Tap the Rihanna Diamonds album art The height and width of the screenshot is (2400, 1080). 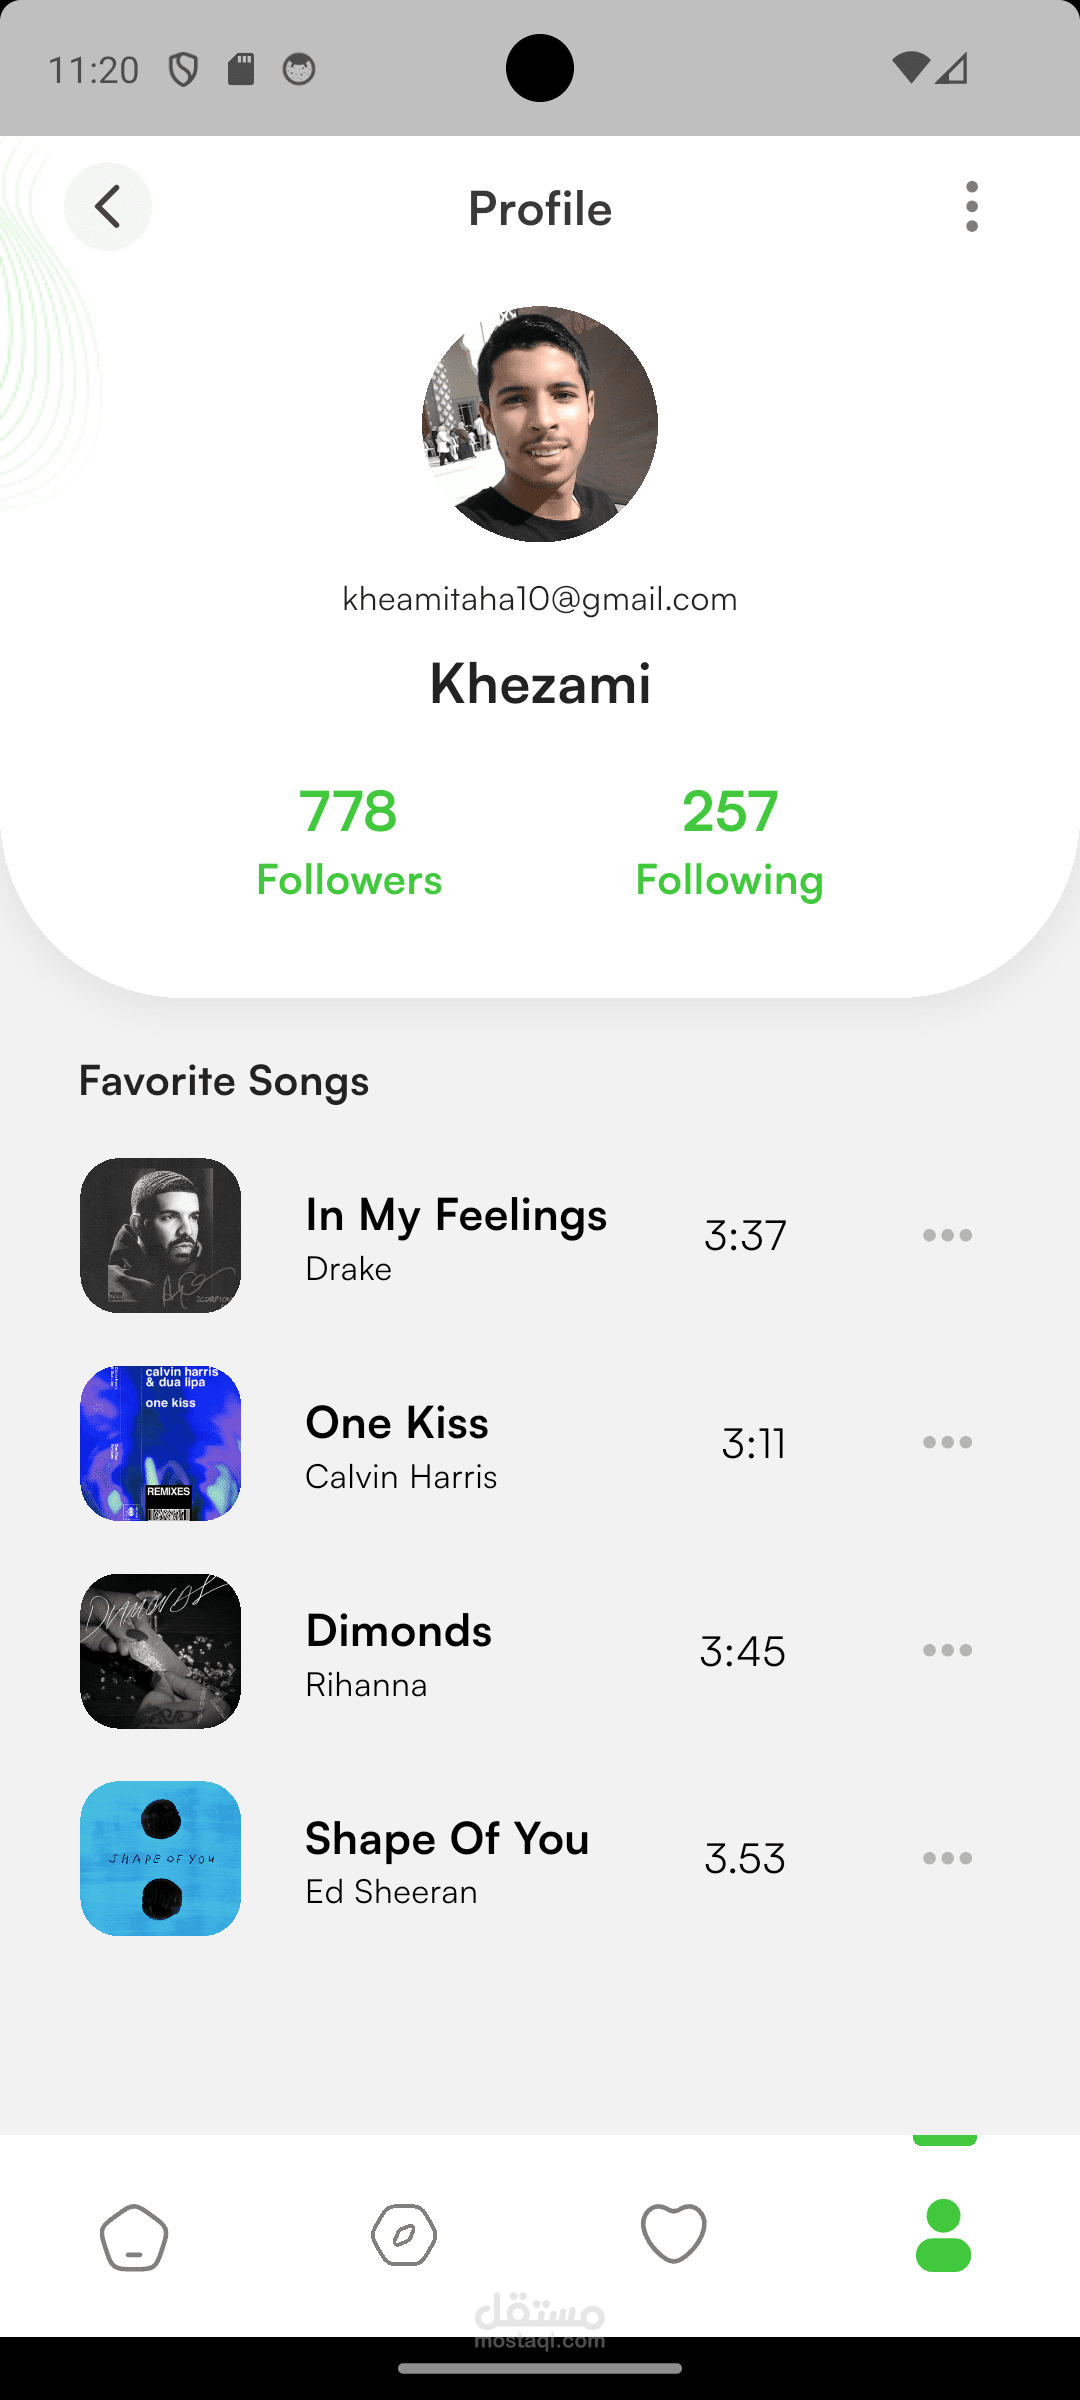coord(161,1651)
